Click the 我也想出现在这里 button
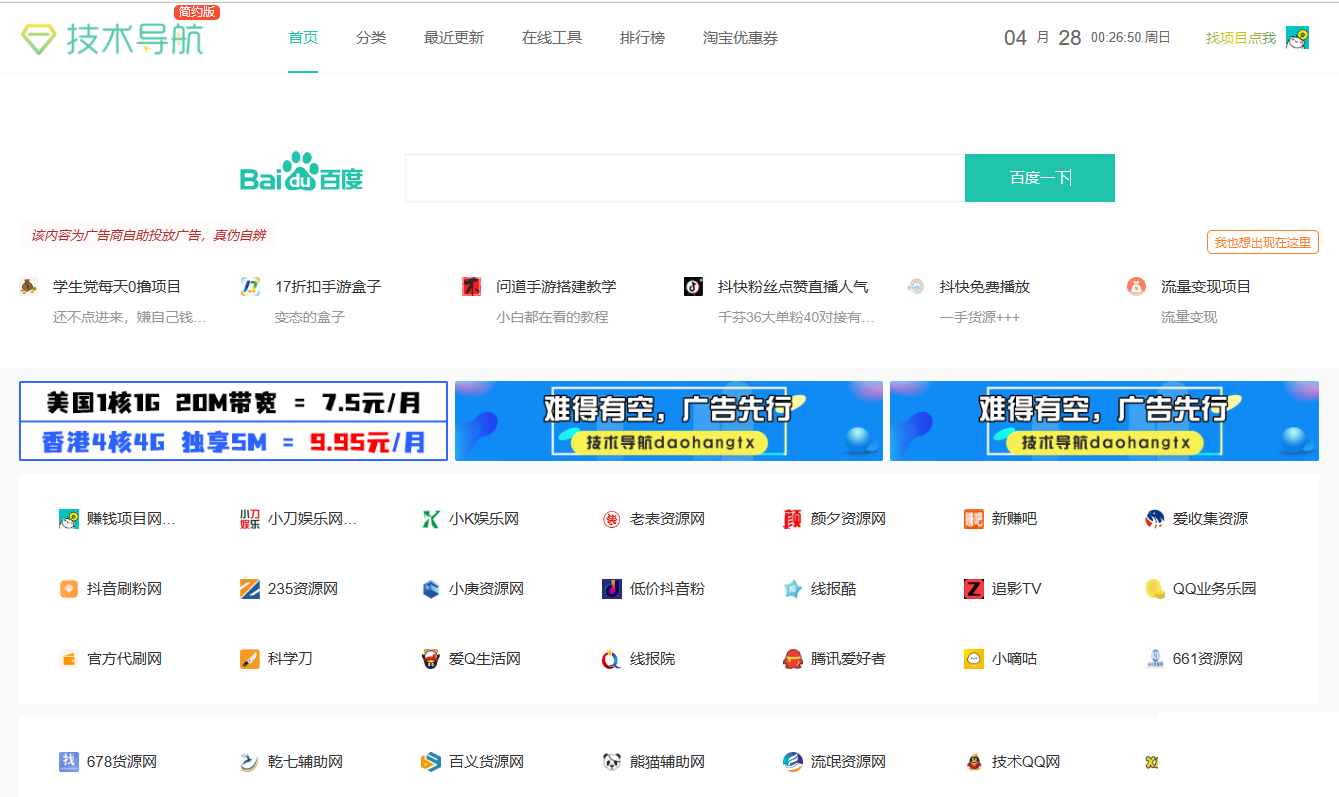Image resolution: width=1339 pixels, height=797 pixels. [x=1263, y=242]
